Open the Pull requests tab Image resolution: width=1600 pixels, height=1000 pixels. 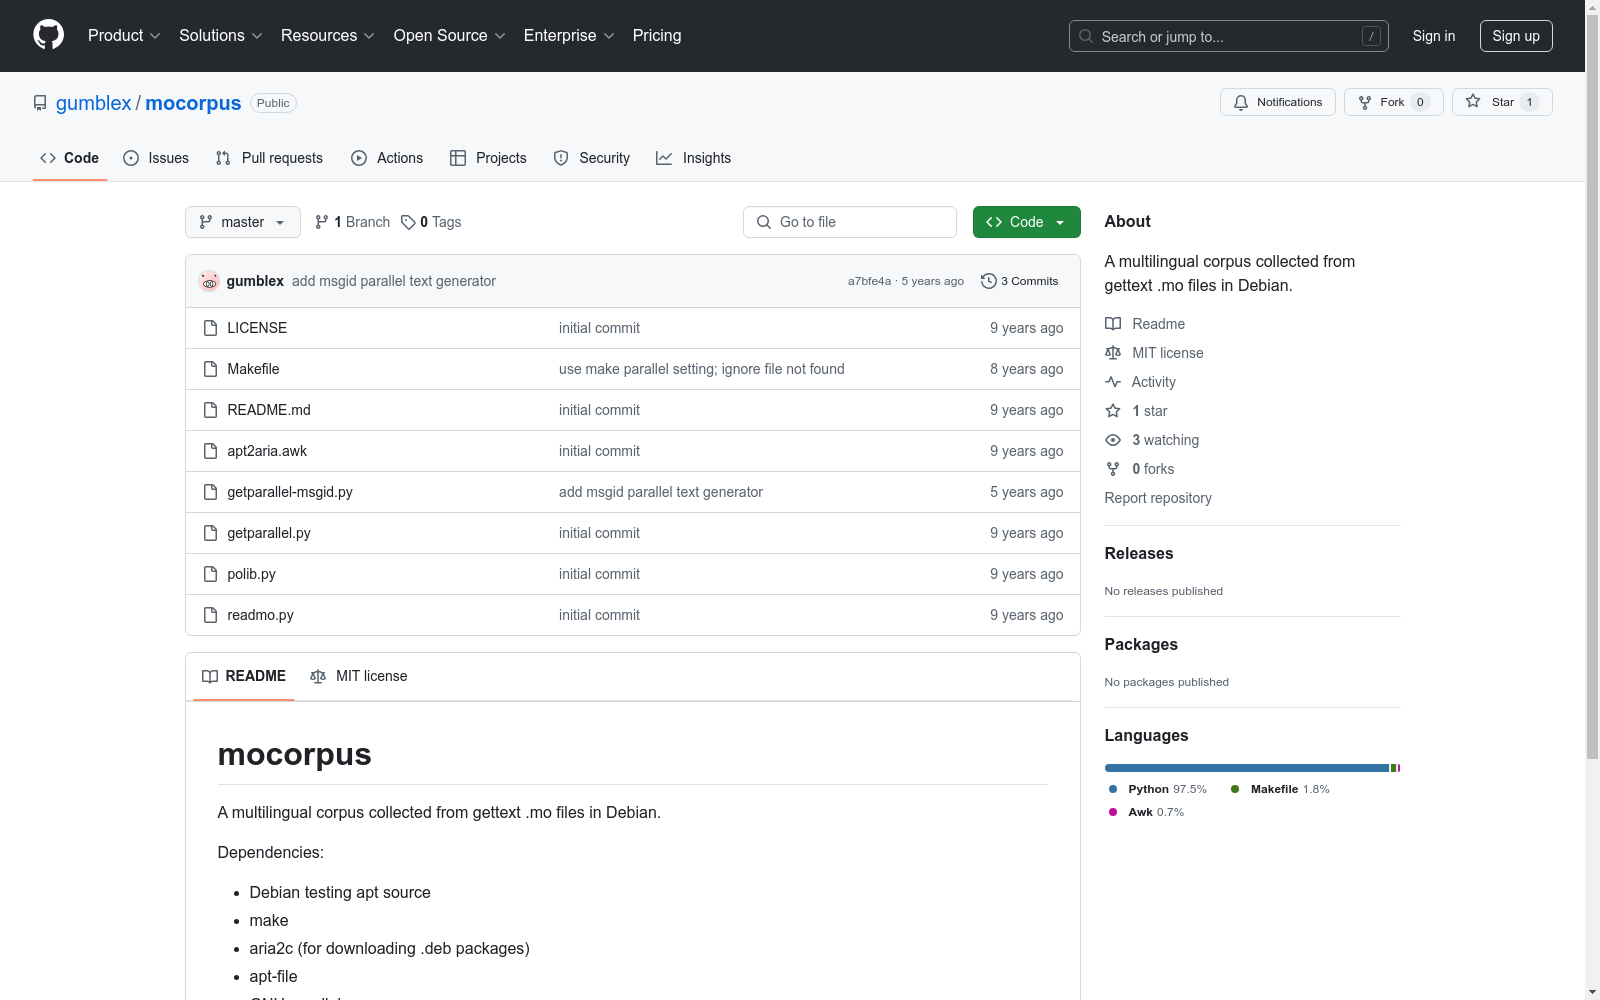tap(269, 158)
